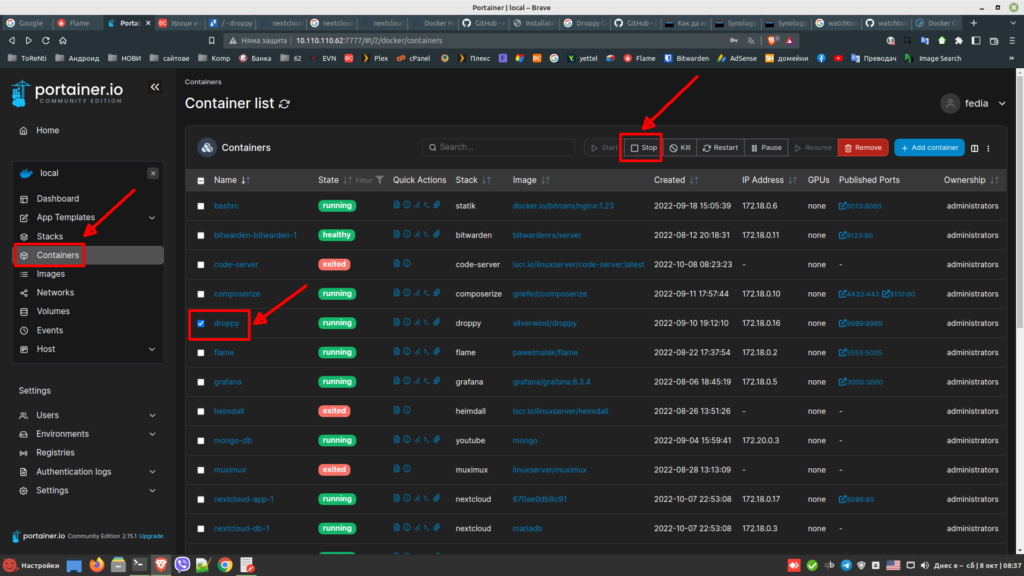Open attach icon for composerize container
The width and height of the screenshot is (1024, 576).
[436, 293]
